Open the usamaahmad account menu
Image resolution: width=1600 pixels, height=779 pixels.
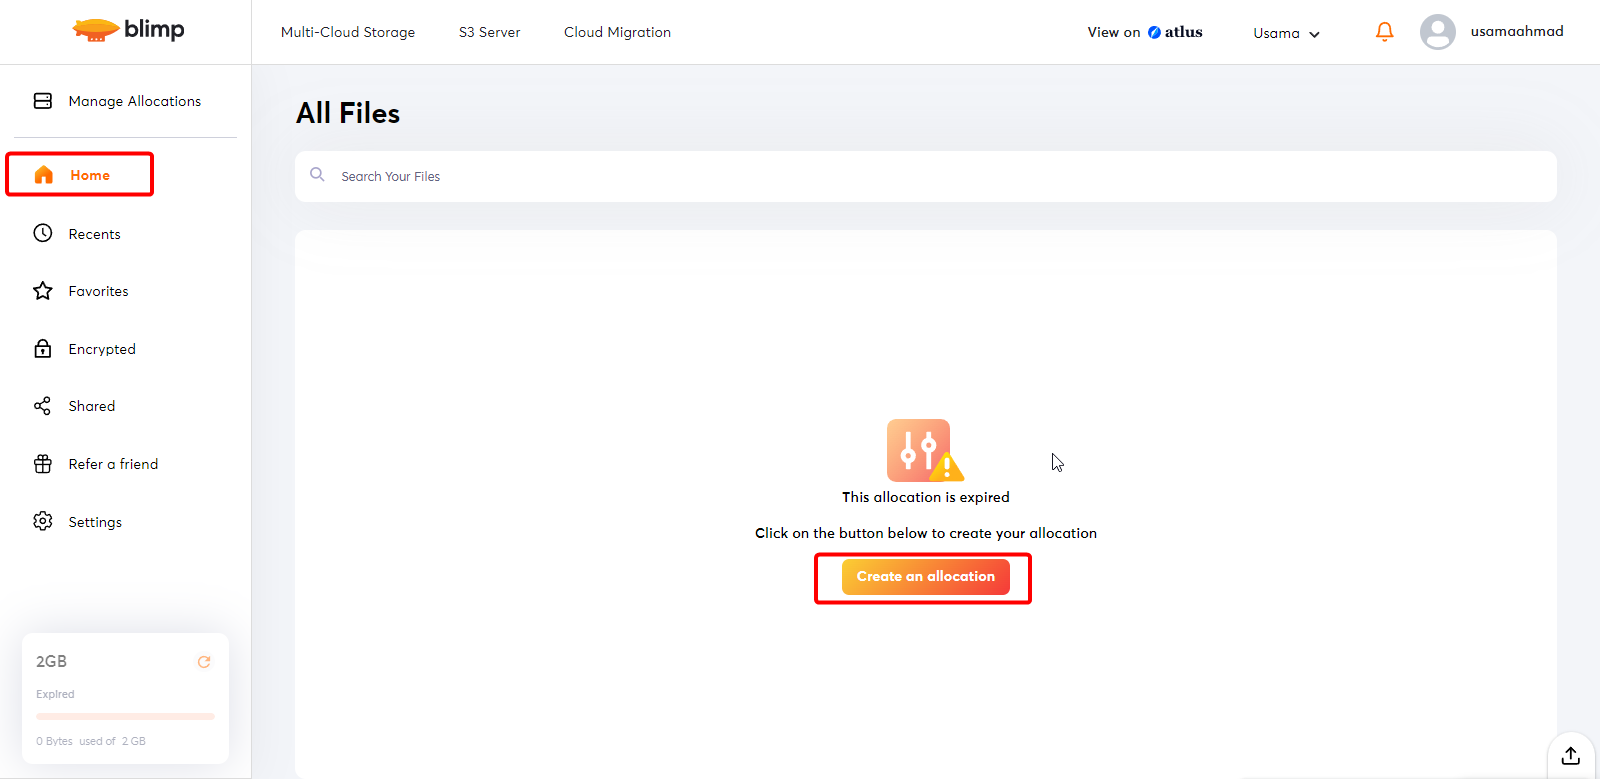[x=1516, y=32]
